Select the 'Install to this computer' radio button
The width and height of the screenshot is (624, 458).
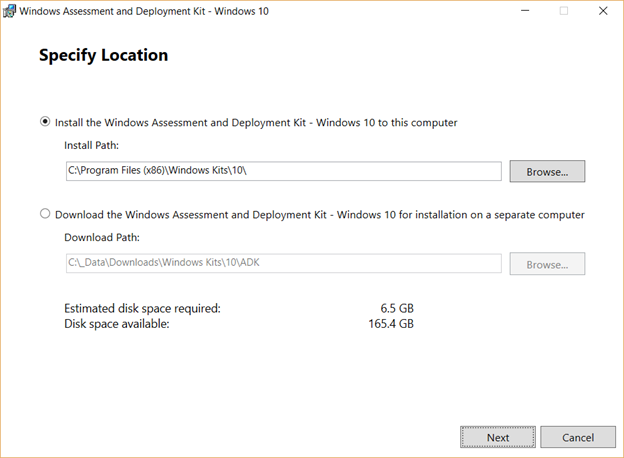tap(45, 121)
